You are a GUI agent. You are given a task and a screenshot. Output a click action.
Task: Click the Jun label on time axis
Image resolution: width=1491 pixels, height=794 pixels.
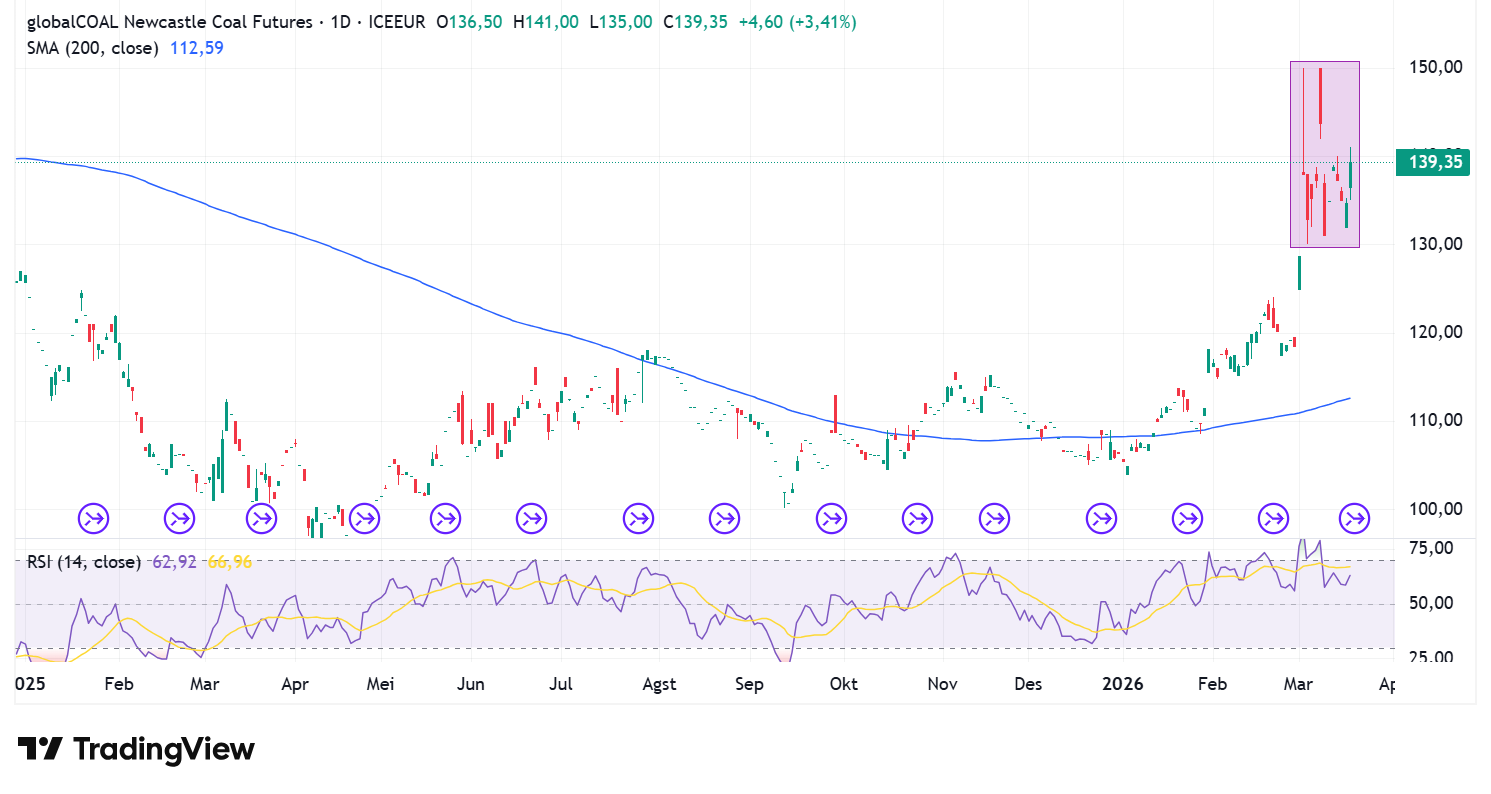(470, 685)
